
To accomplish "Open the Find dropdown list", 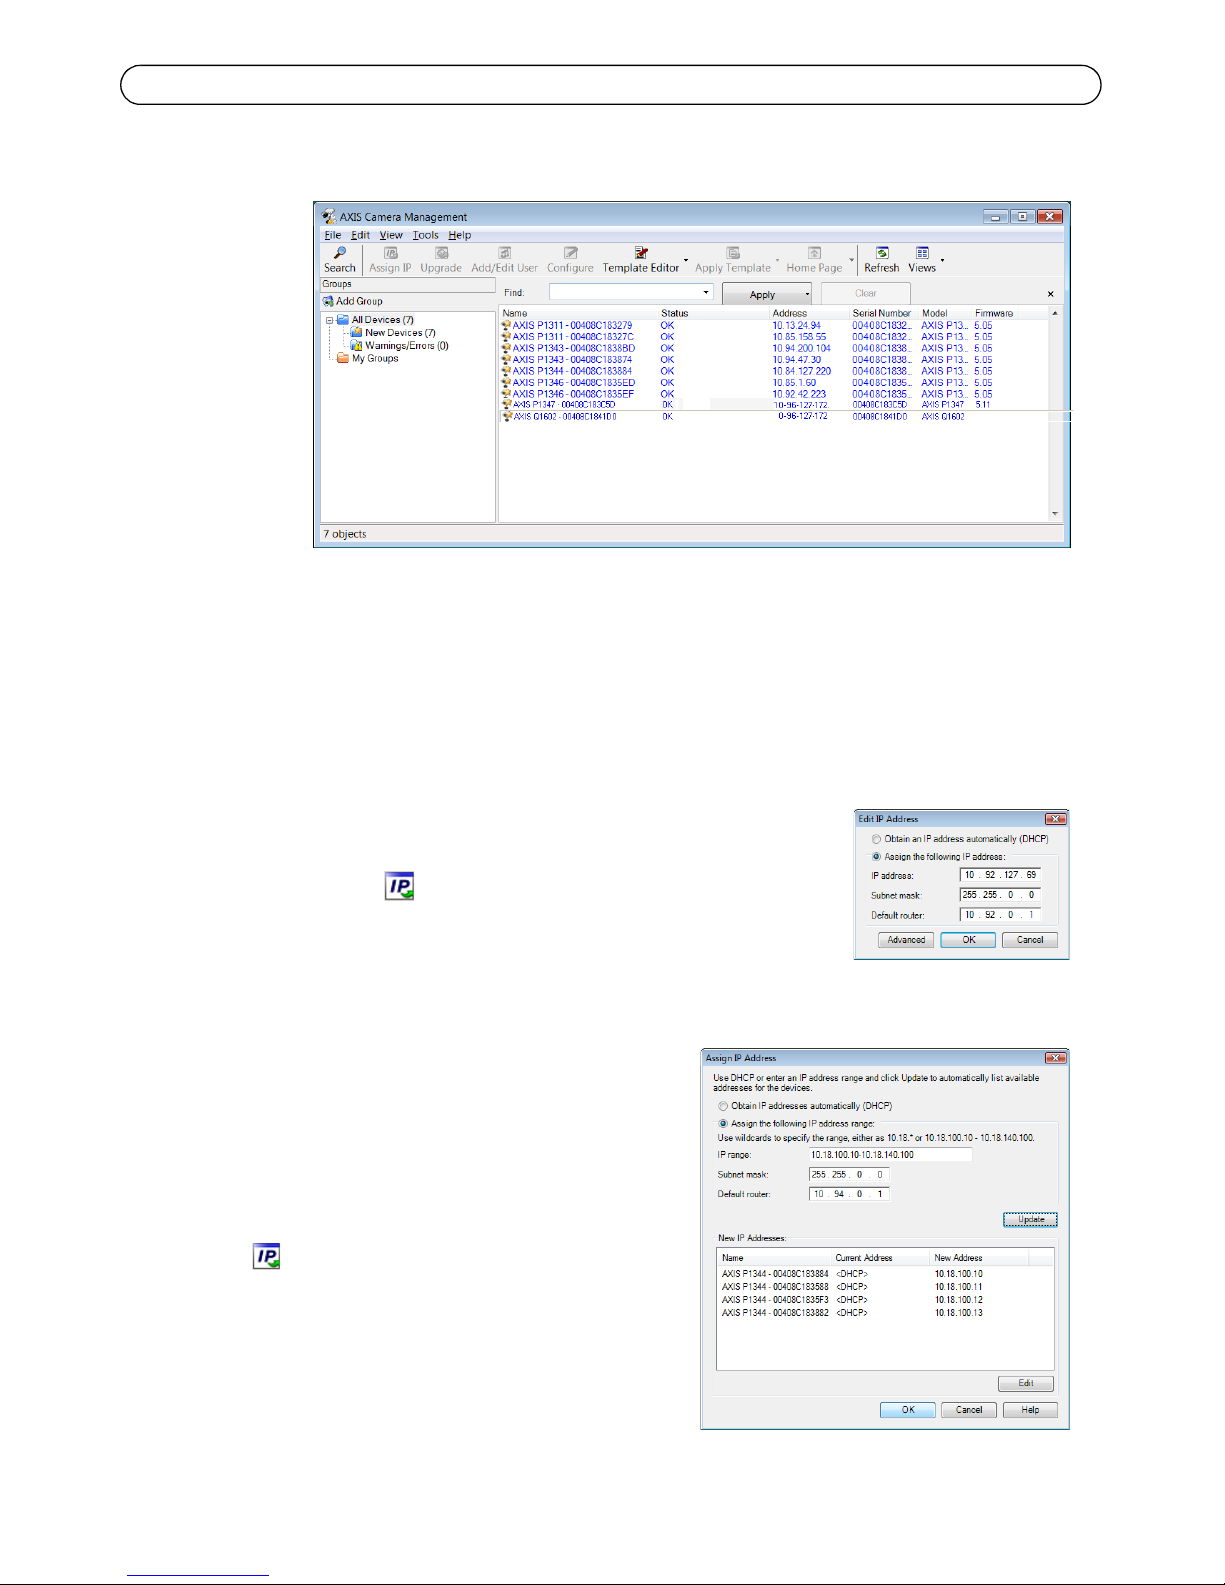I will 706,293.
